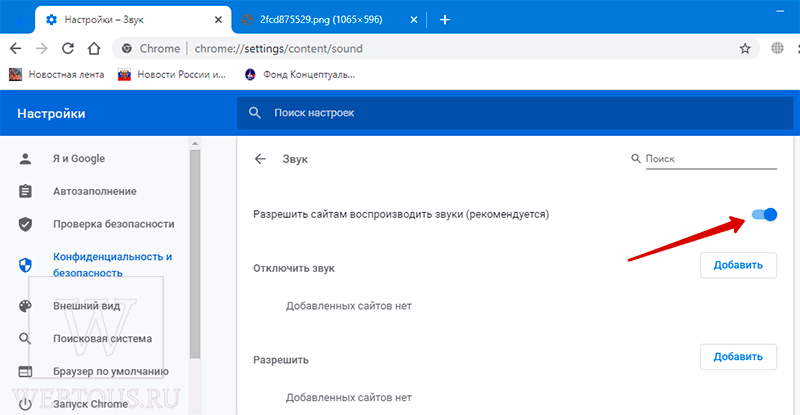This screenshot has width=800, height=415.
Task: Click the clipboard icon for Автозаполнение
Action: tap(25, 191)
